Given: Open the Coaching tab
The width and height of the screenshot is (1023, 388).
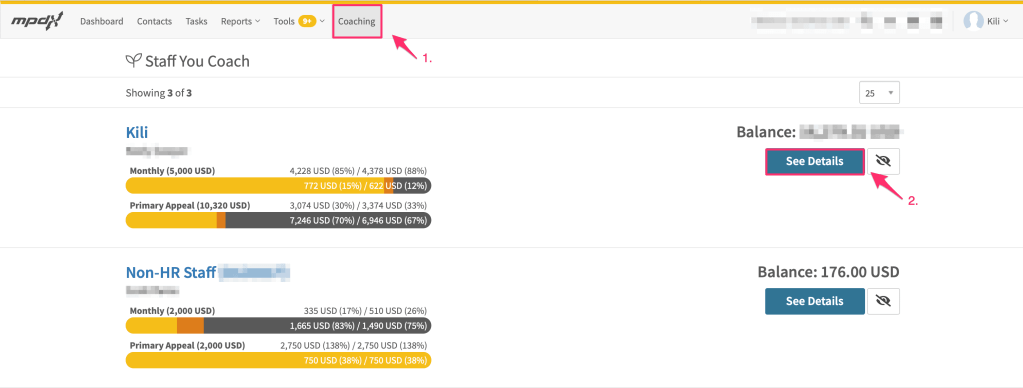Looking at the screenshot, I should click(357, 22).
